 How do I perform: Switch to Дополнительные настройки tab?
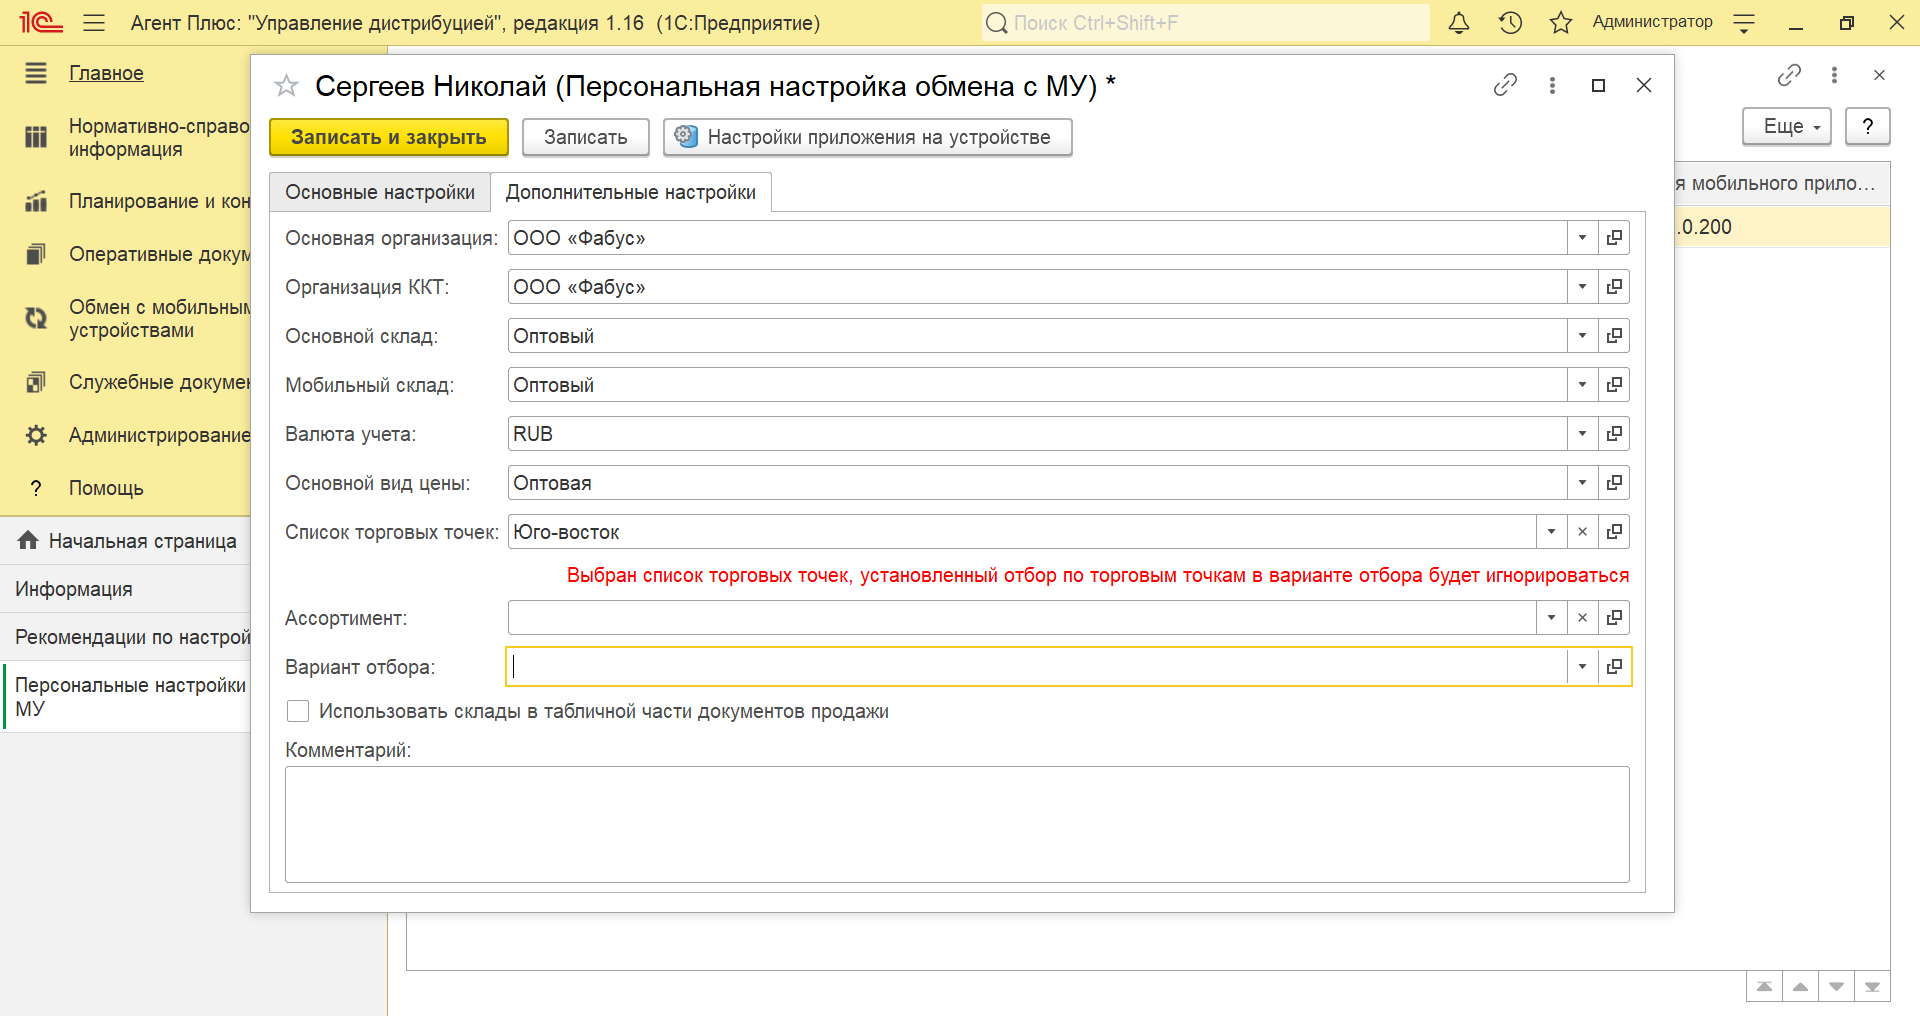click(x=631, y=192)
